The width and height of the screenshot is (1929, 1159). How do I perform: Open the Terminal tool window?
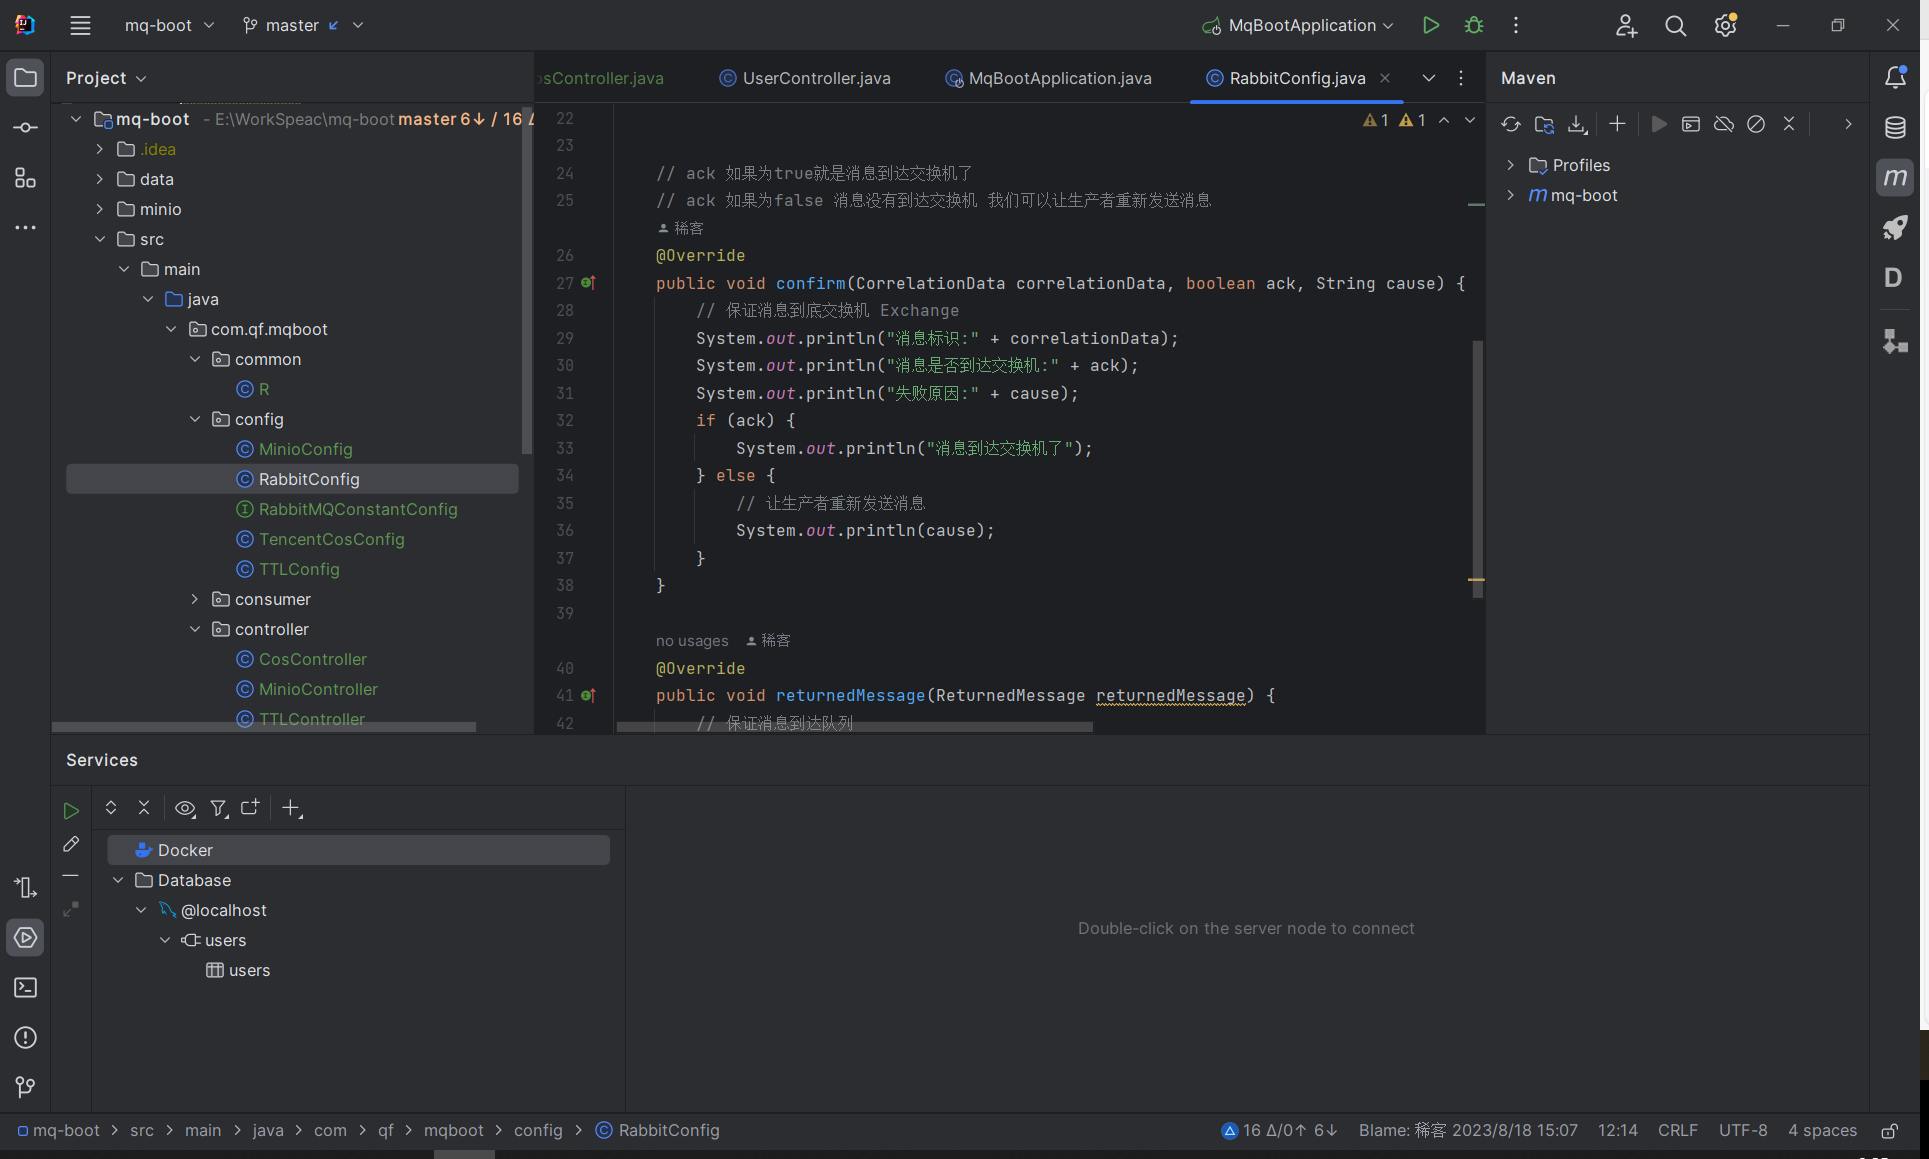pos(26,988)
